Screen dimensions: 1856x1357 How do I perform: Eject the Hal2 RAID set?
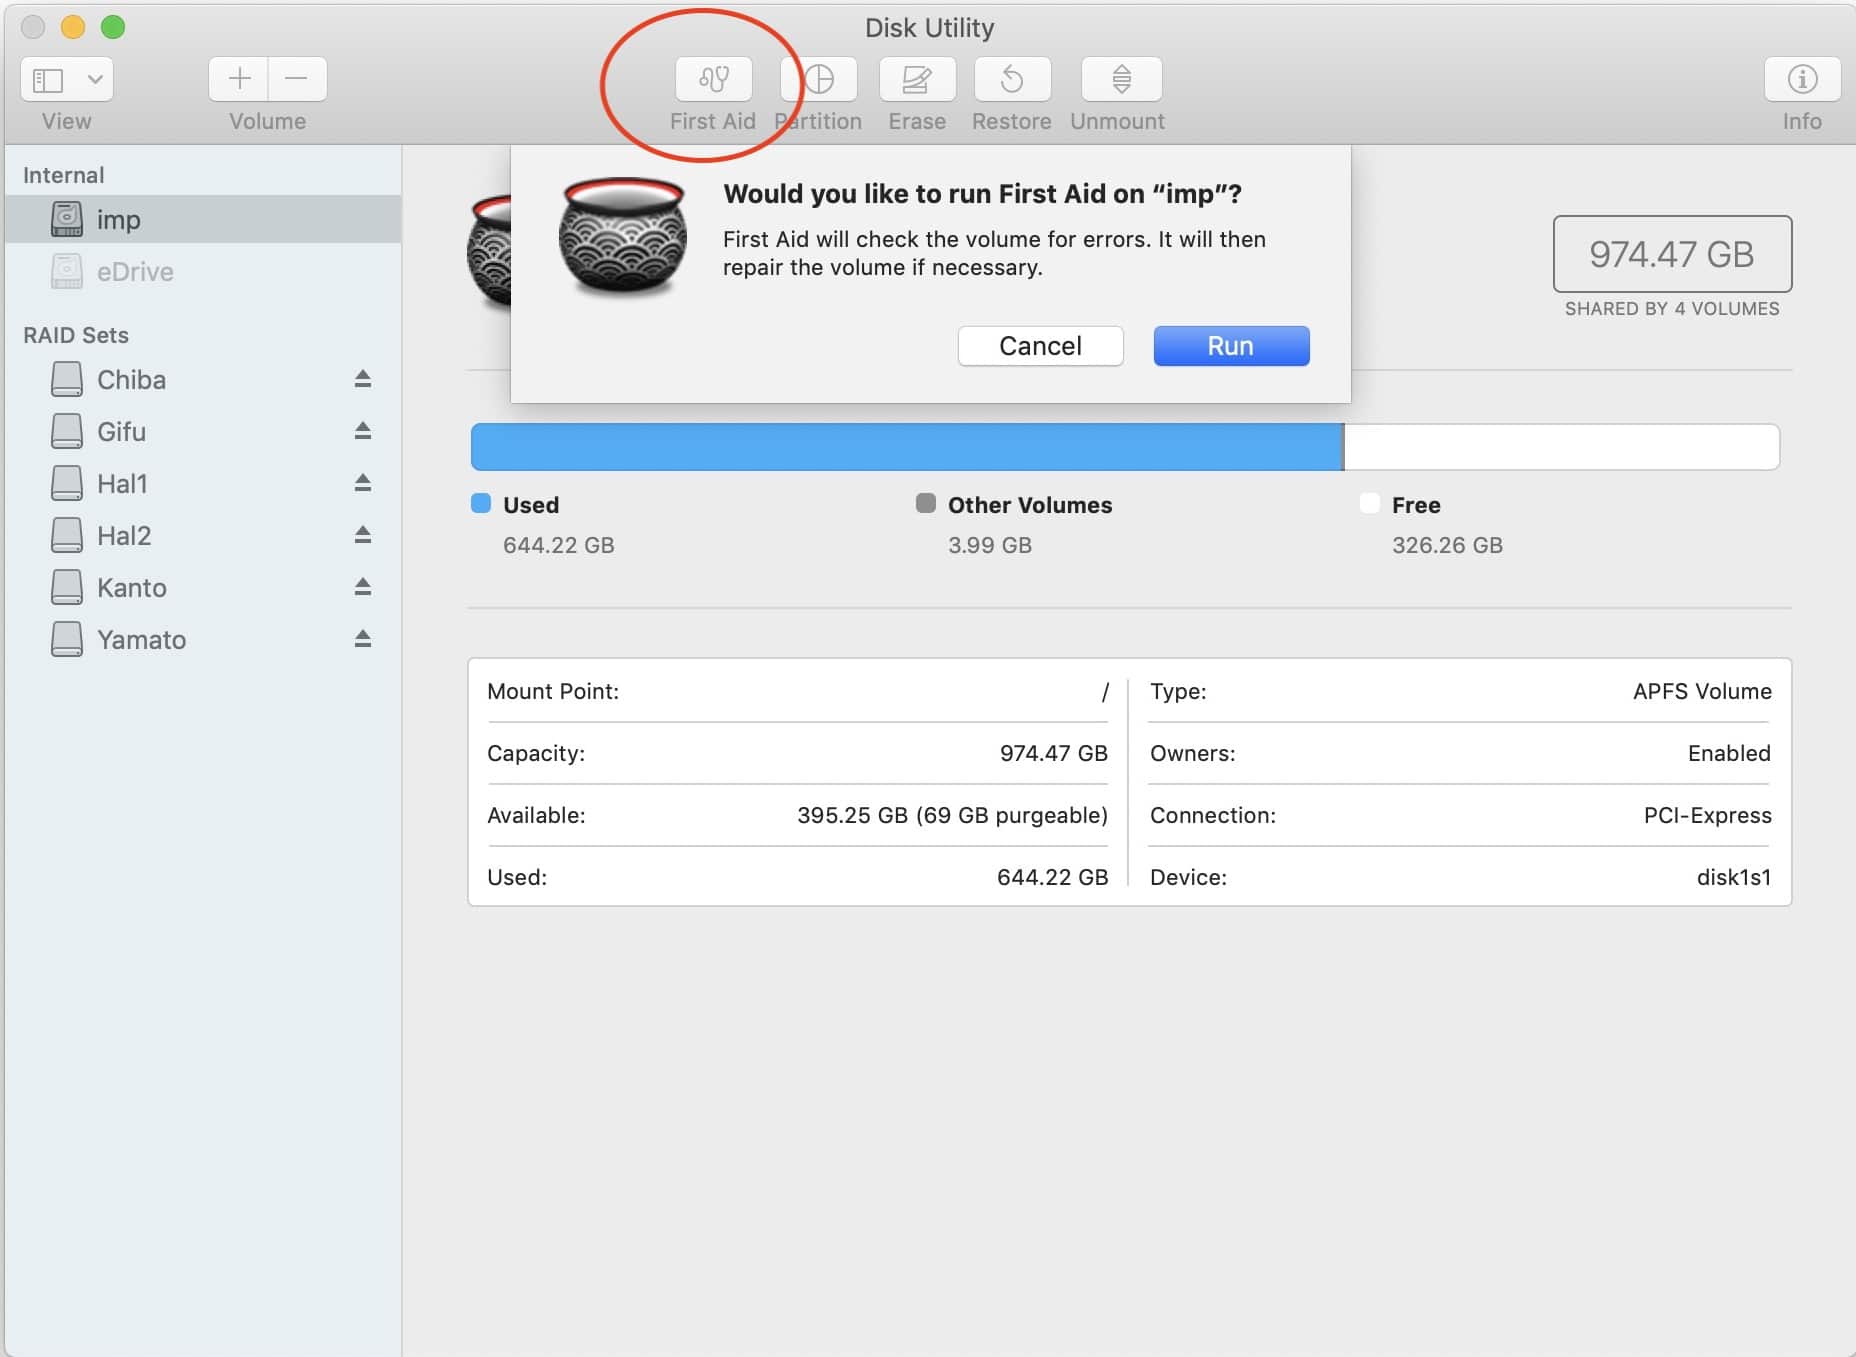tap(363, 535)
